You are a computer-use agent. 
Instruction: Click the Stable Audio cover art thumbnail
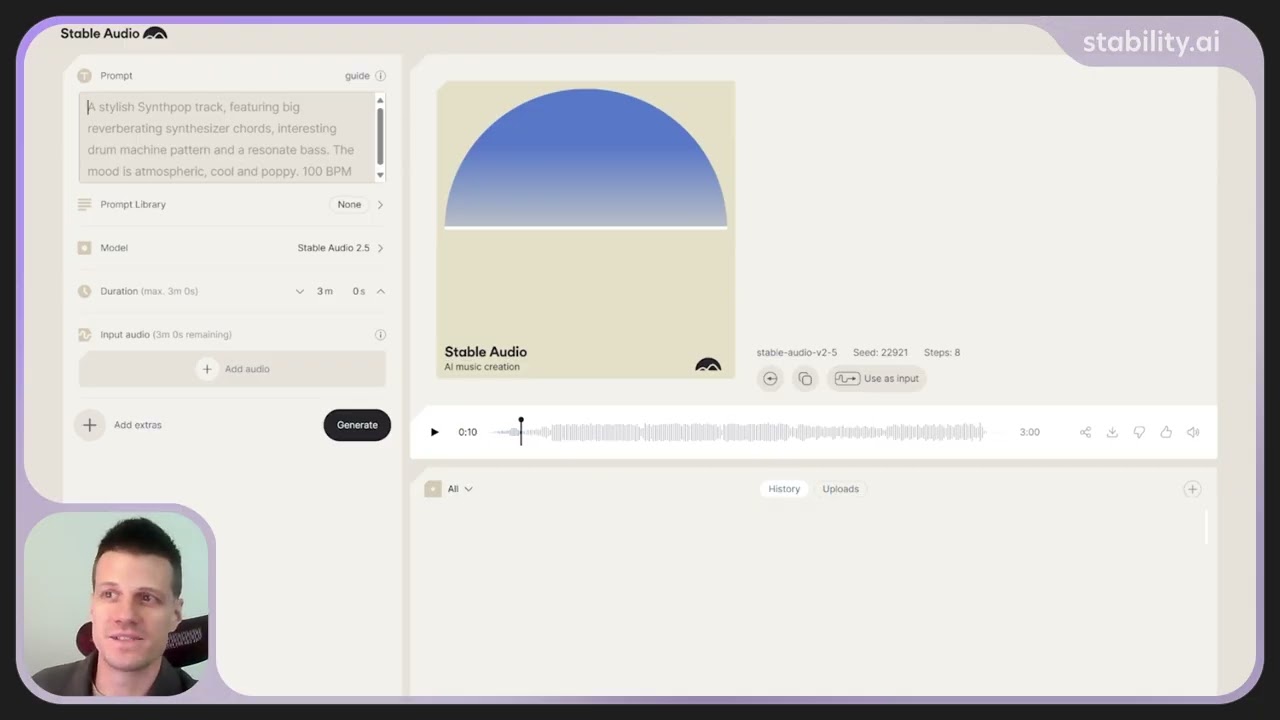click(x=586, y=230)
